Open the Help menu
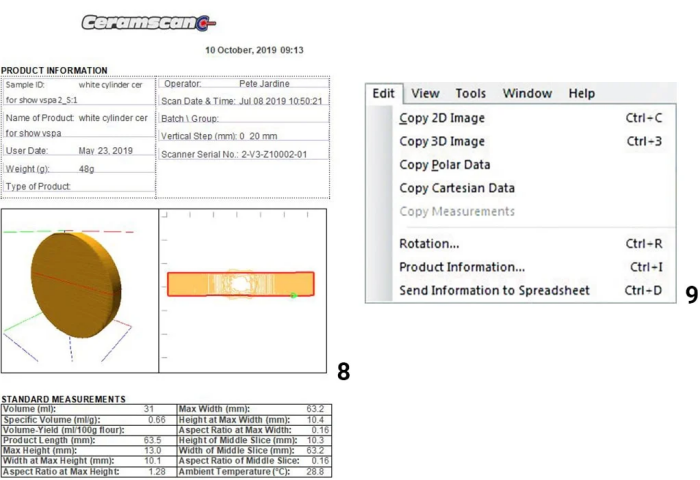Screen dimensions: 700x480 pos(581,93)
